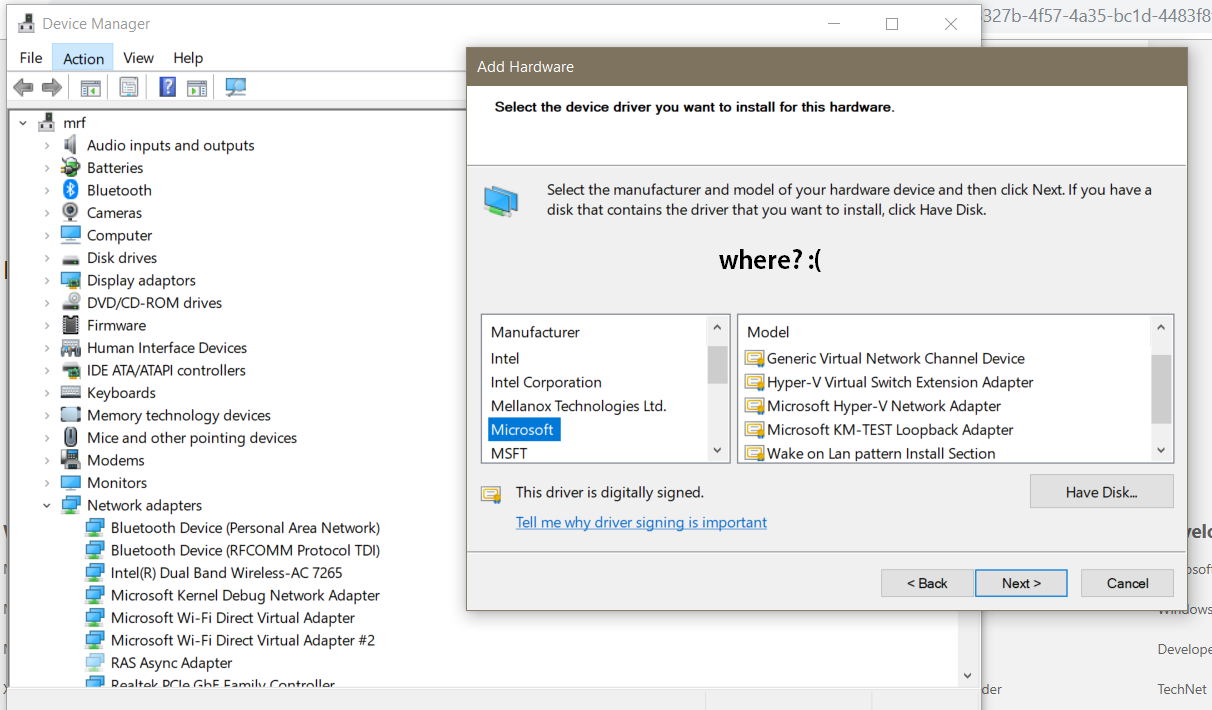Viewport: 1212px width, 710px height.
Task: Click the DVD/CD-ROM drives icon
Action: tap(70, 303)
